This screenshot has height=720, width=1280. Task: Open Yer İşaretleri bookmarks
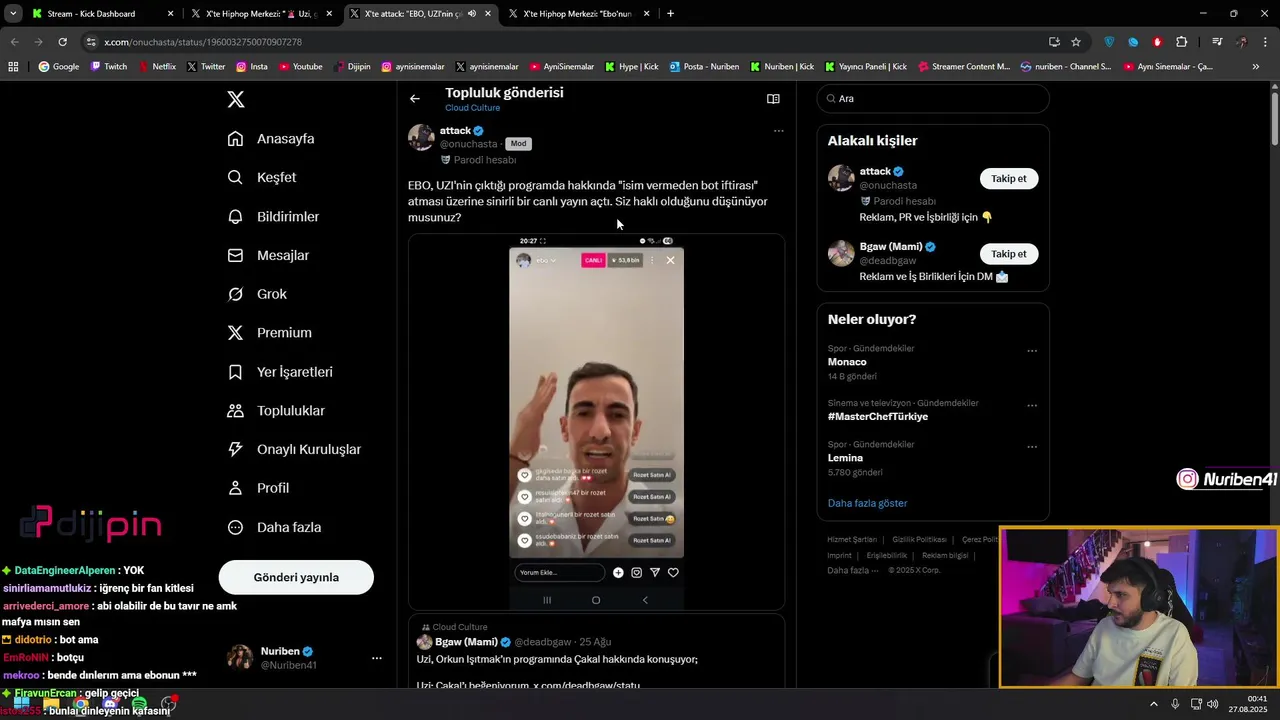click(280, 372)
